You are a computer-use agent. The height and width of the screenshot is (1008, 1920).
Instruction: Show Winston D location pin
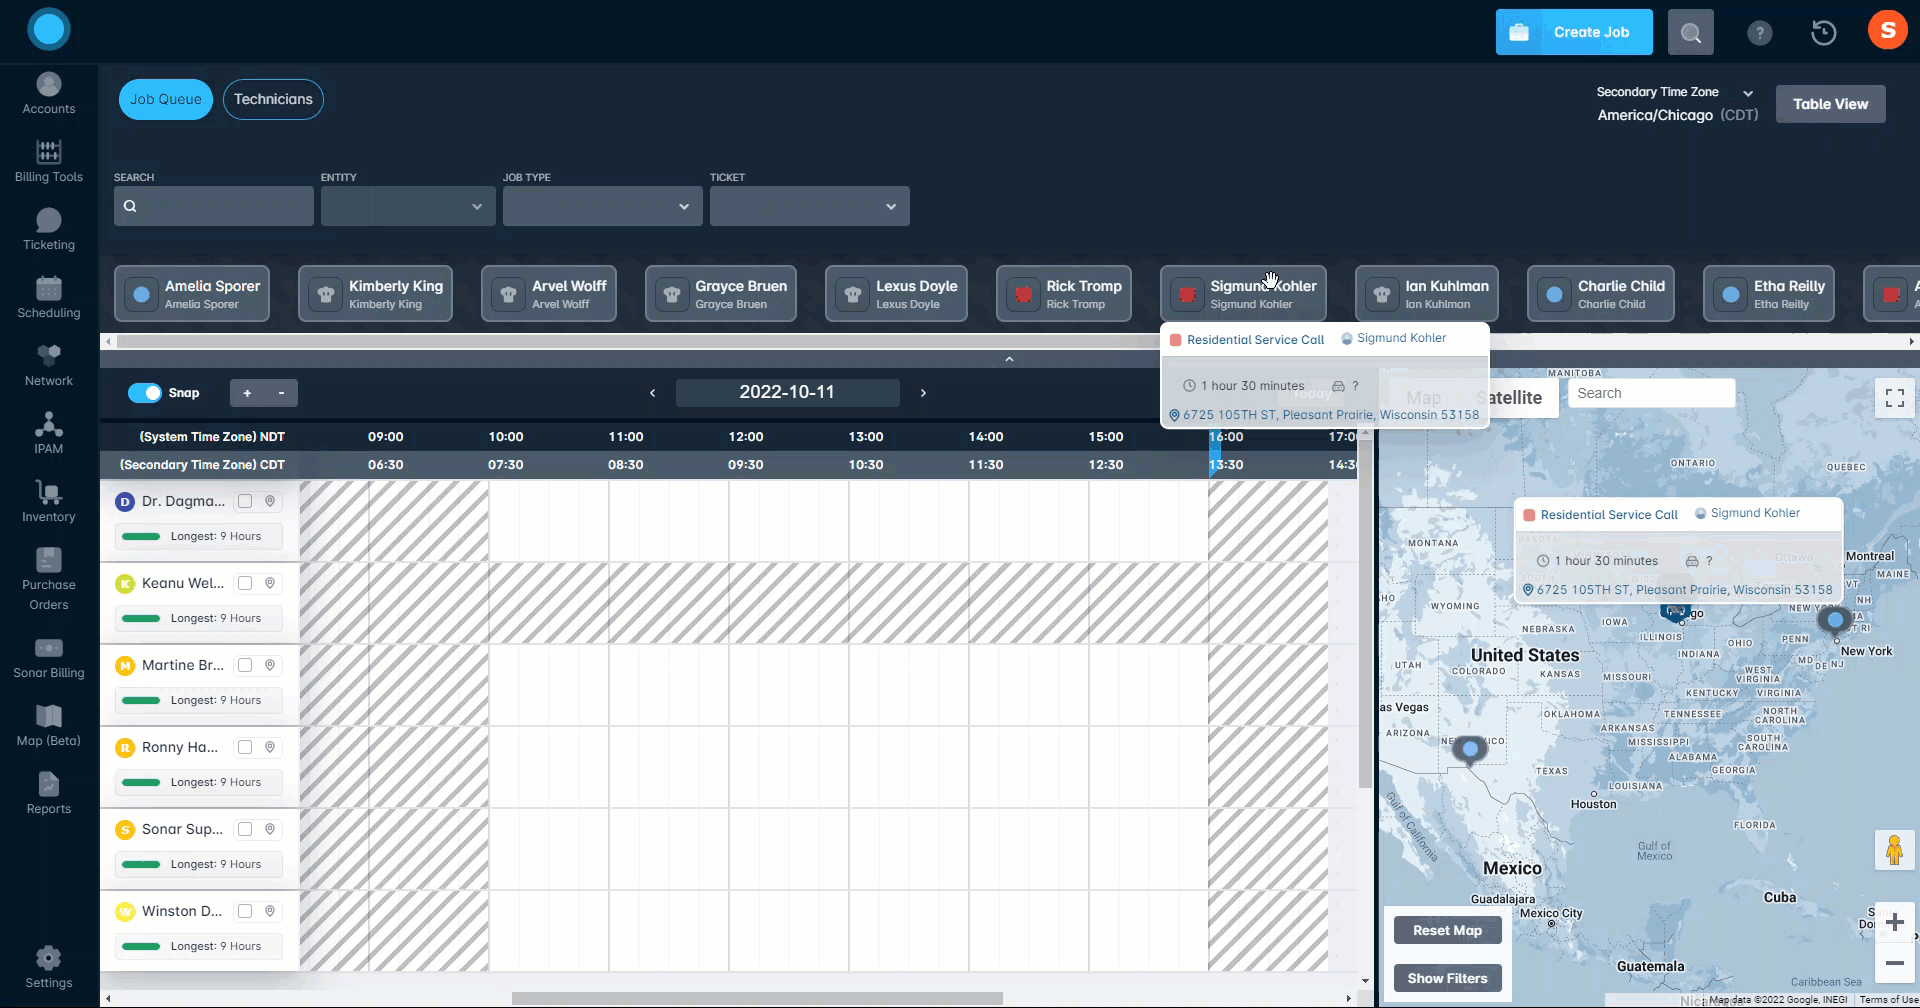(x=270, y=911)
